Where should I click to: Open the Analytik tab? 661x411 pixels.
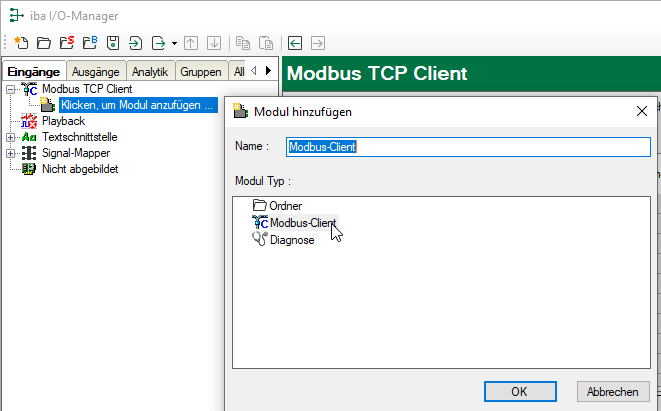(150, 72)
